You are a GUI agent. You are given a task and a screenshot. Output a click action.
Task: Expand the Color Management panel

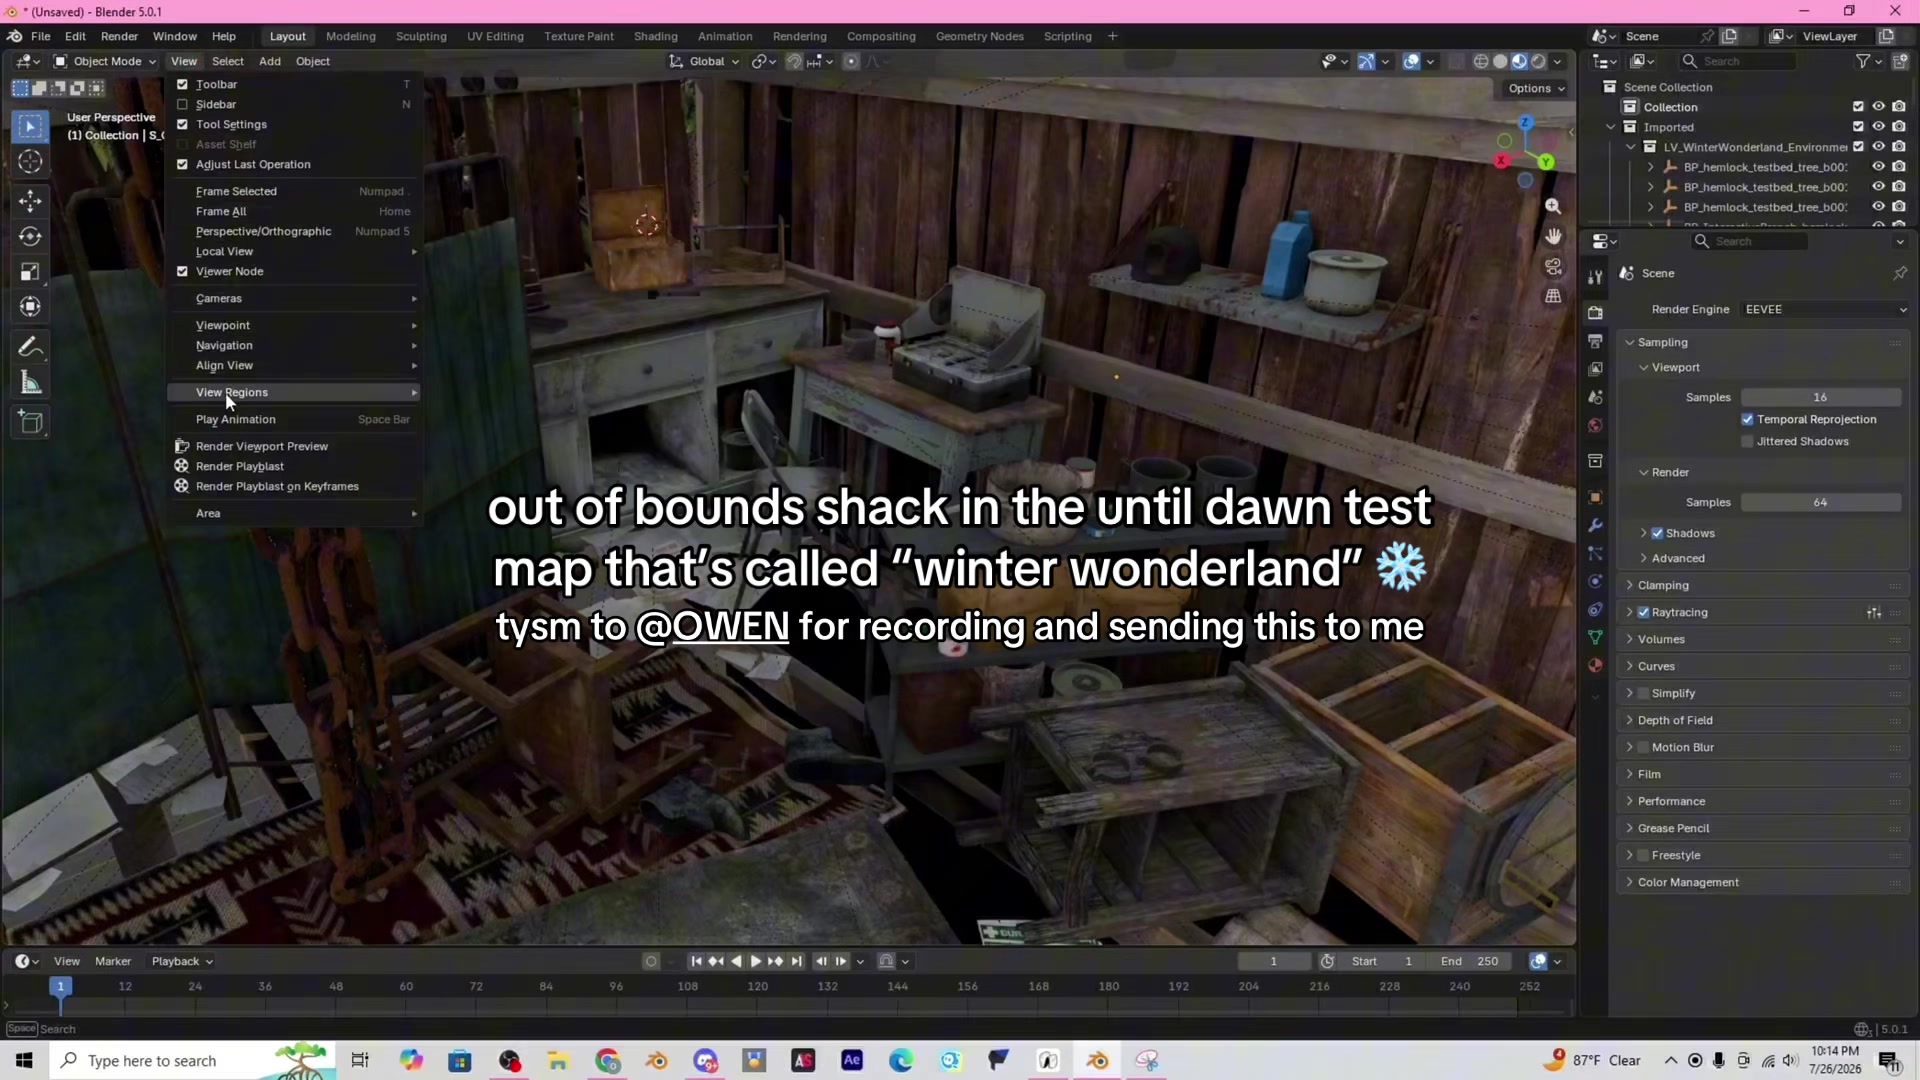[1688, 883]
